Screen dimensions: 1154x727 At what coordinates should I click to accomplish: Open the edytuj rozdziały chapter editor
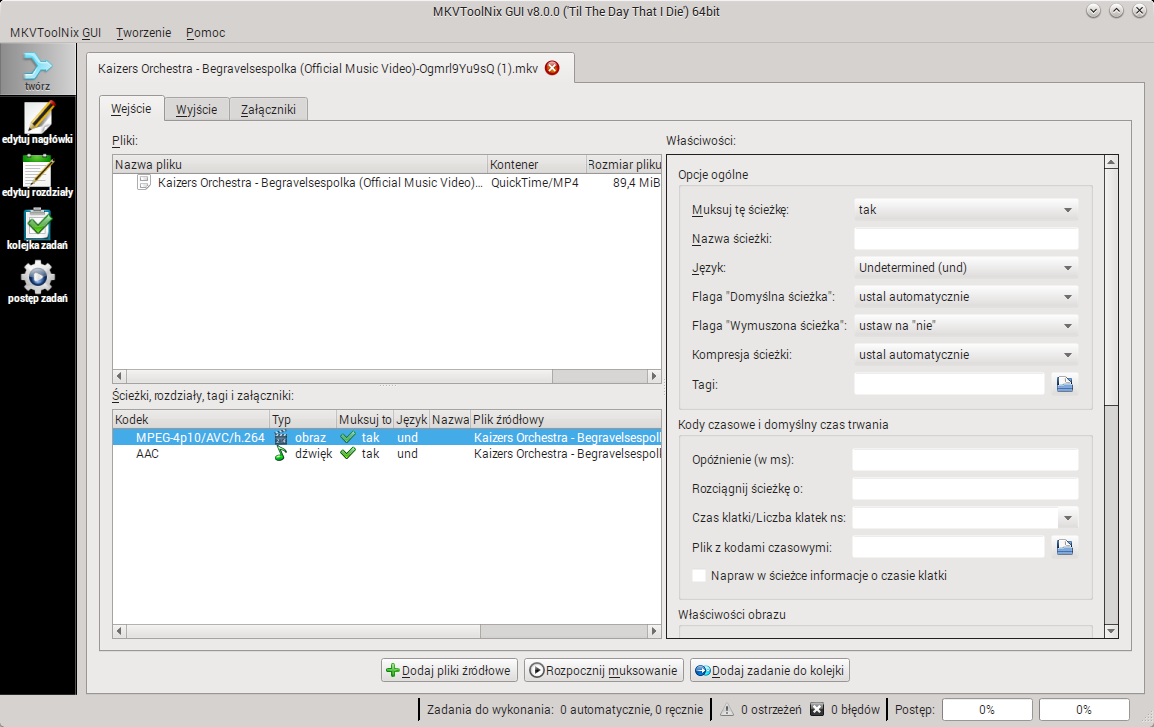(x=38, y=176)
